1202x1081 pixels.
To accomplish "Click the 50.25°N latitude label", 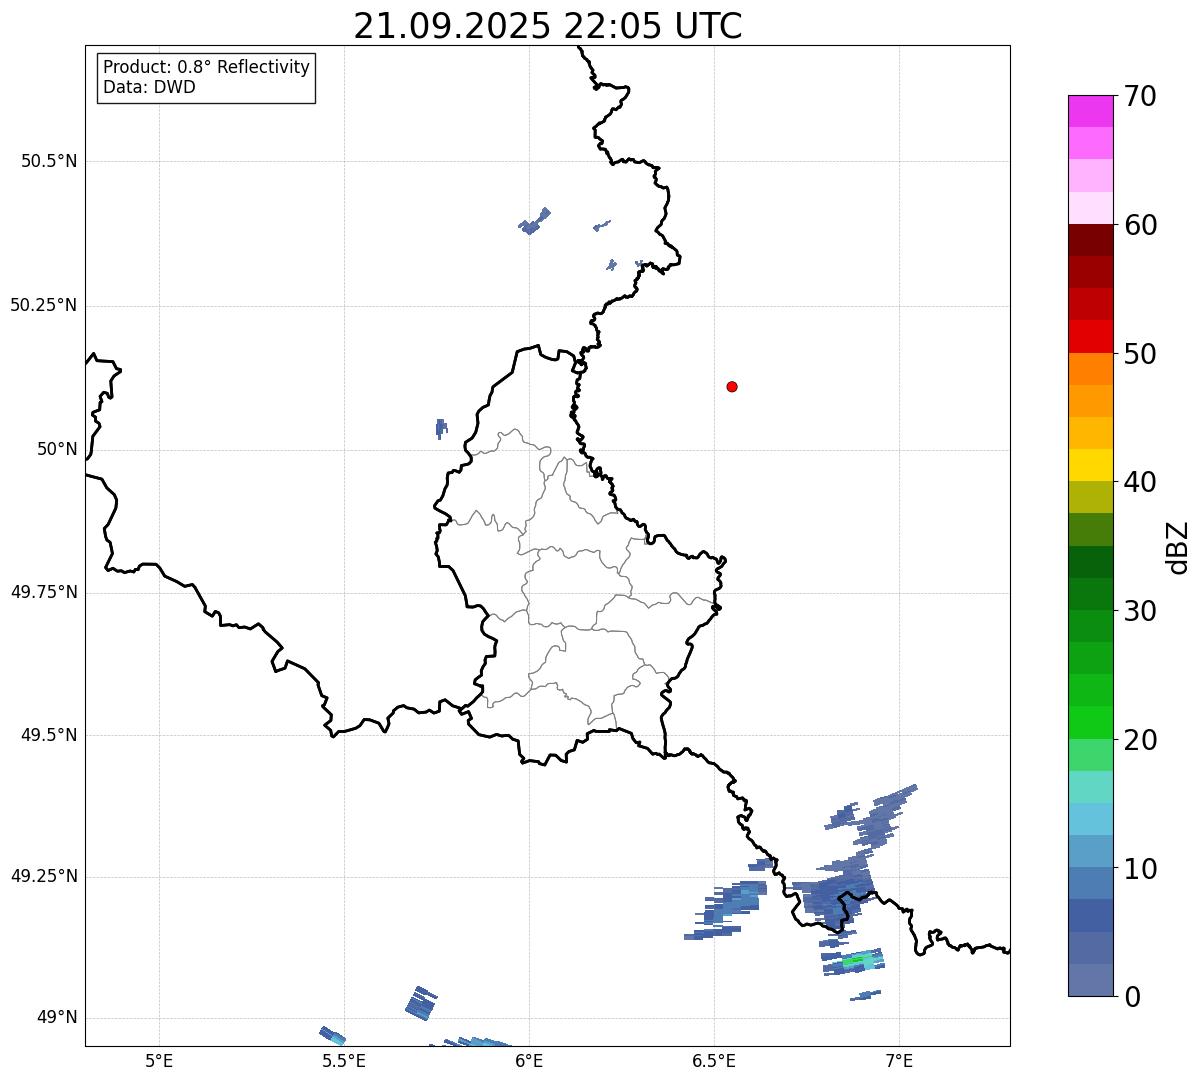I will click(x=44, y=305).
